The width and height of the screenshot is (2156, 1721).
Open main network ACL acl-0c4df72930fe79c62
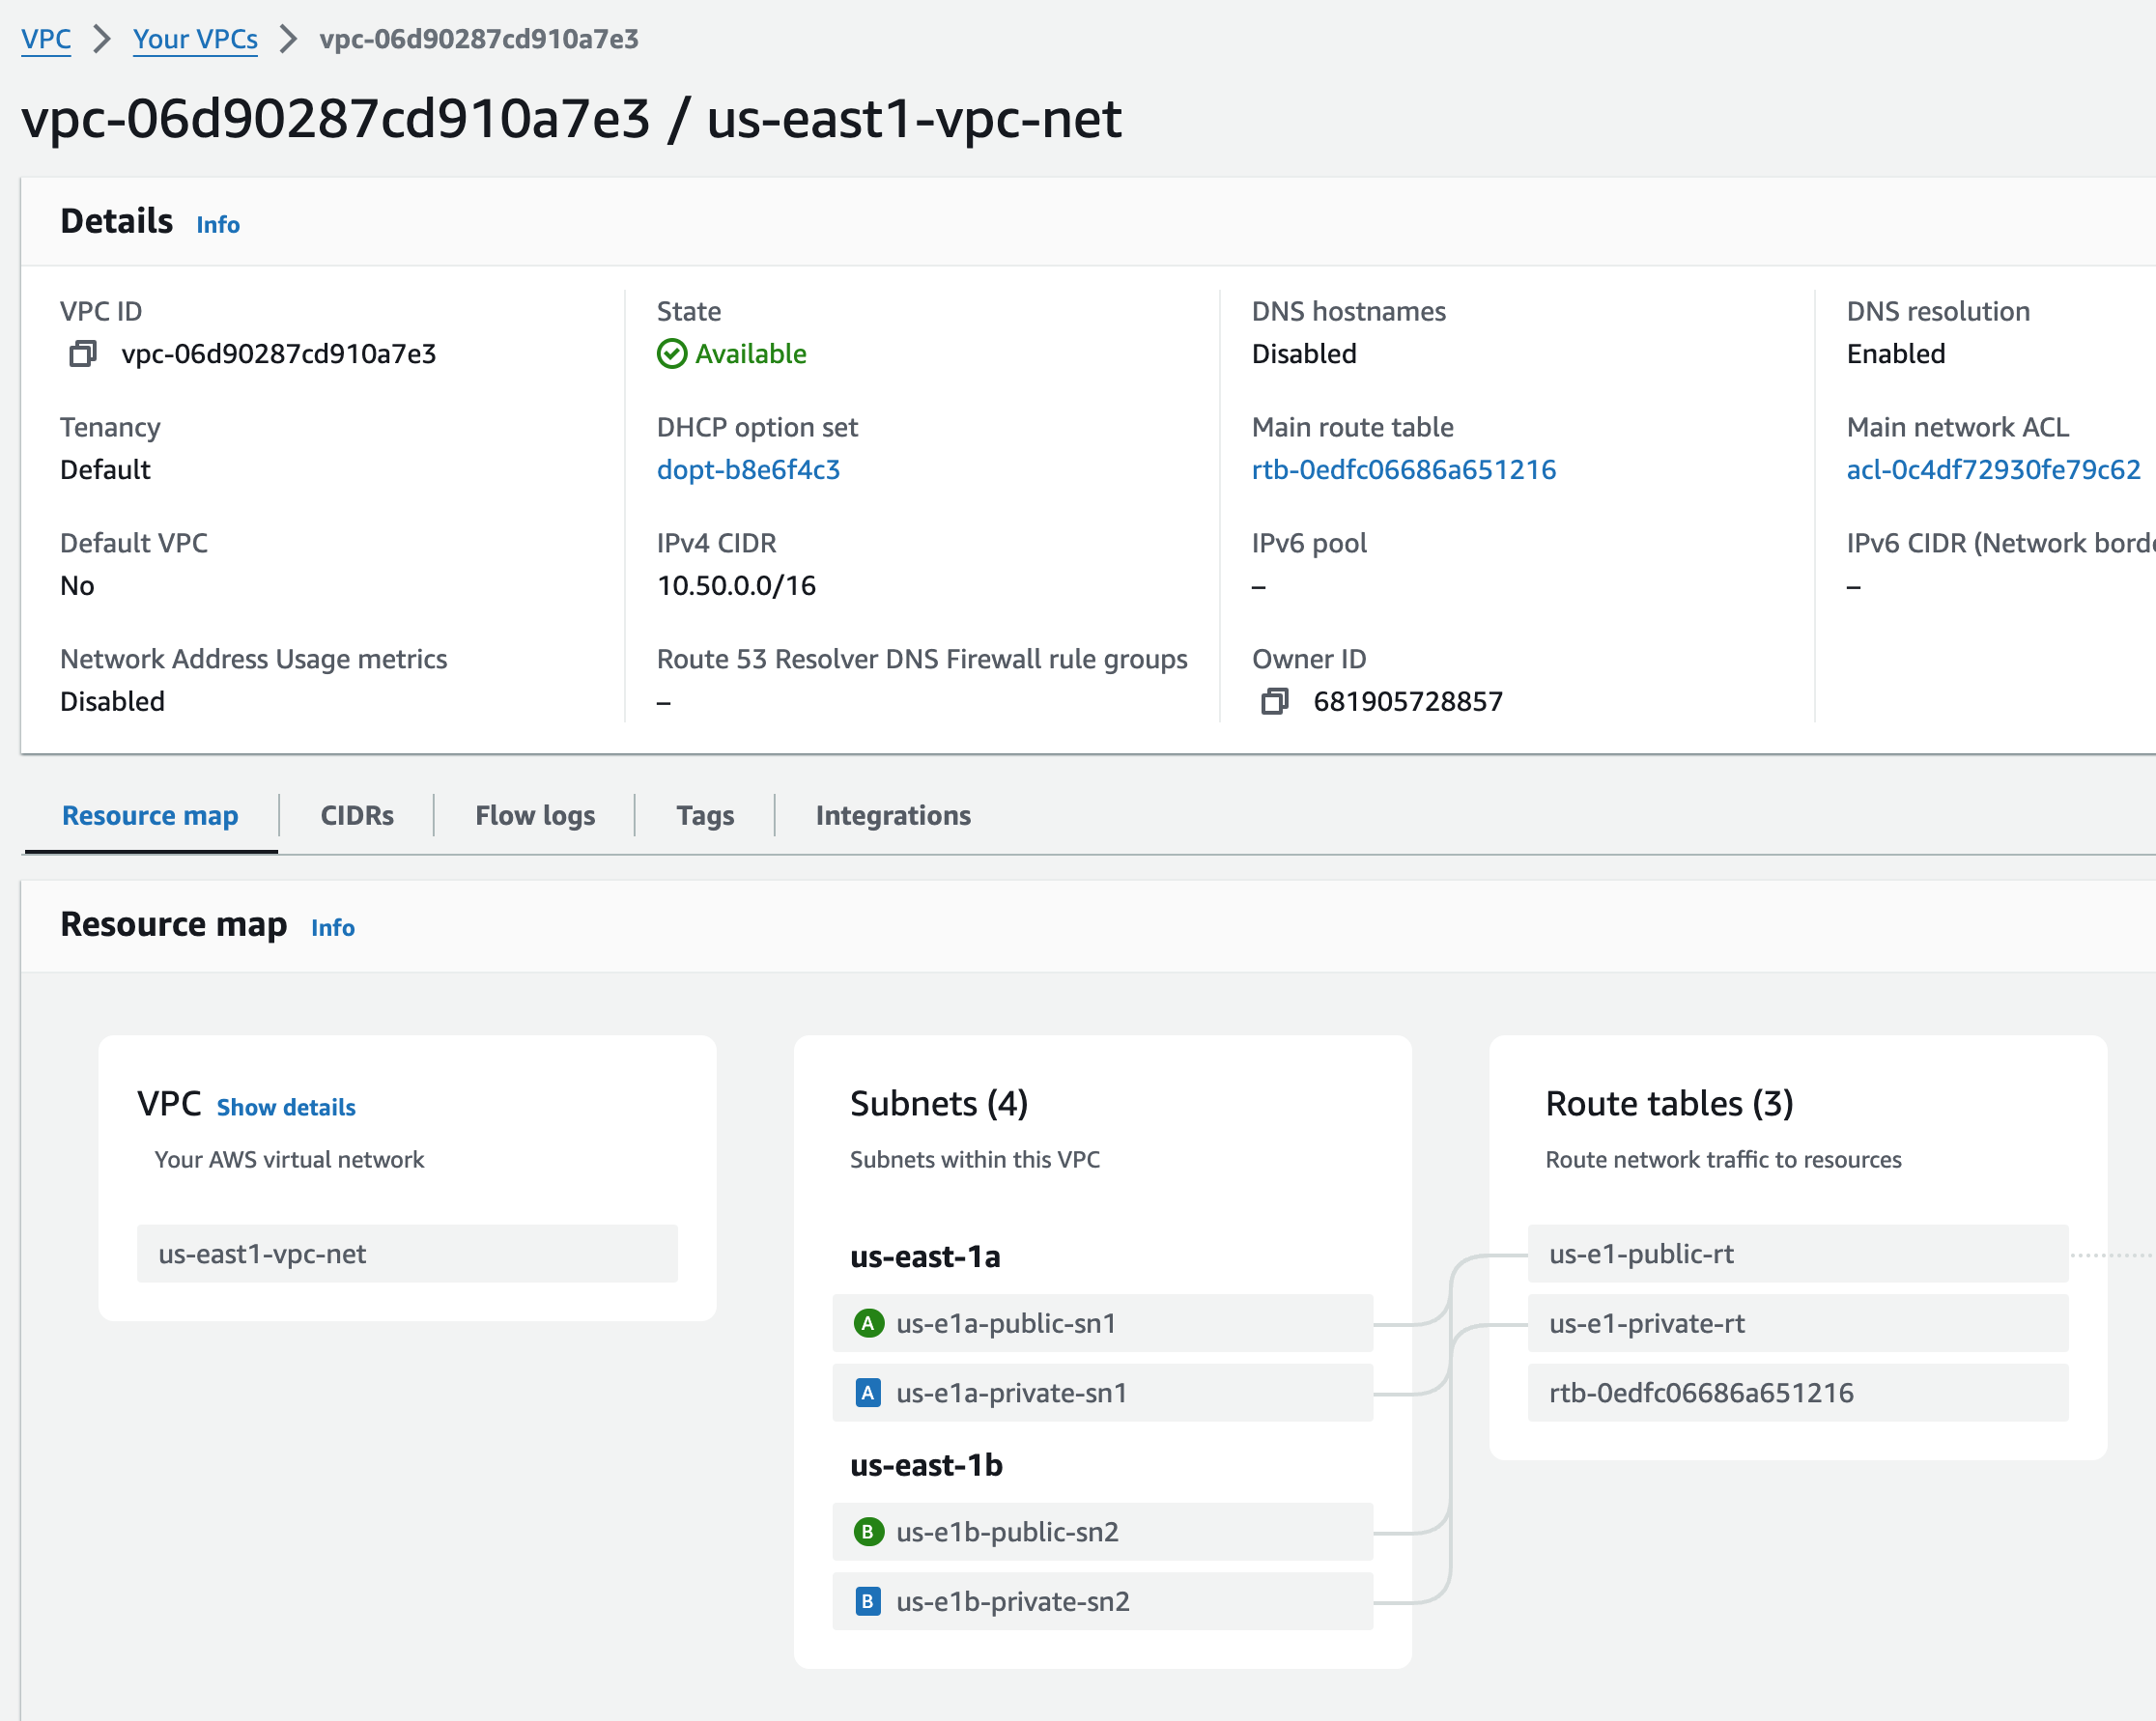tap(1993, 470)
